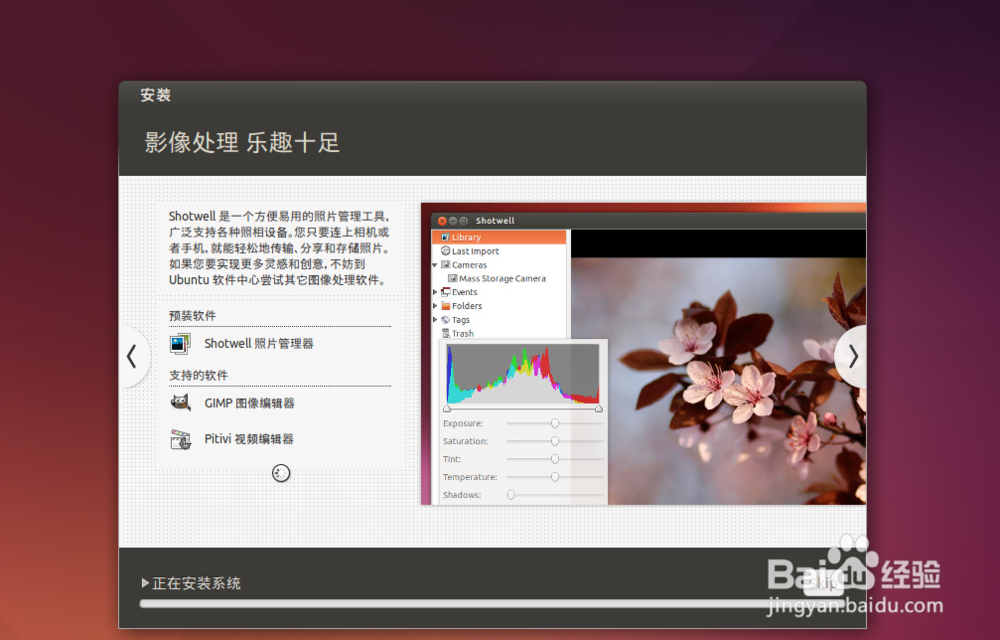
Task: Open the Trash icon in Shotwell
Action: [x=446, y=333]
